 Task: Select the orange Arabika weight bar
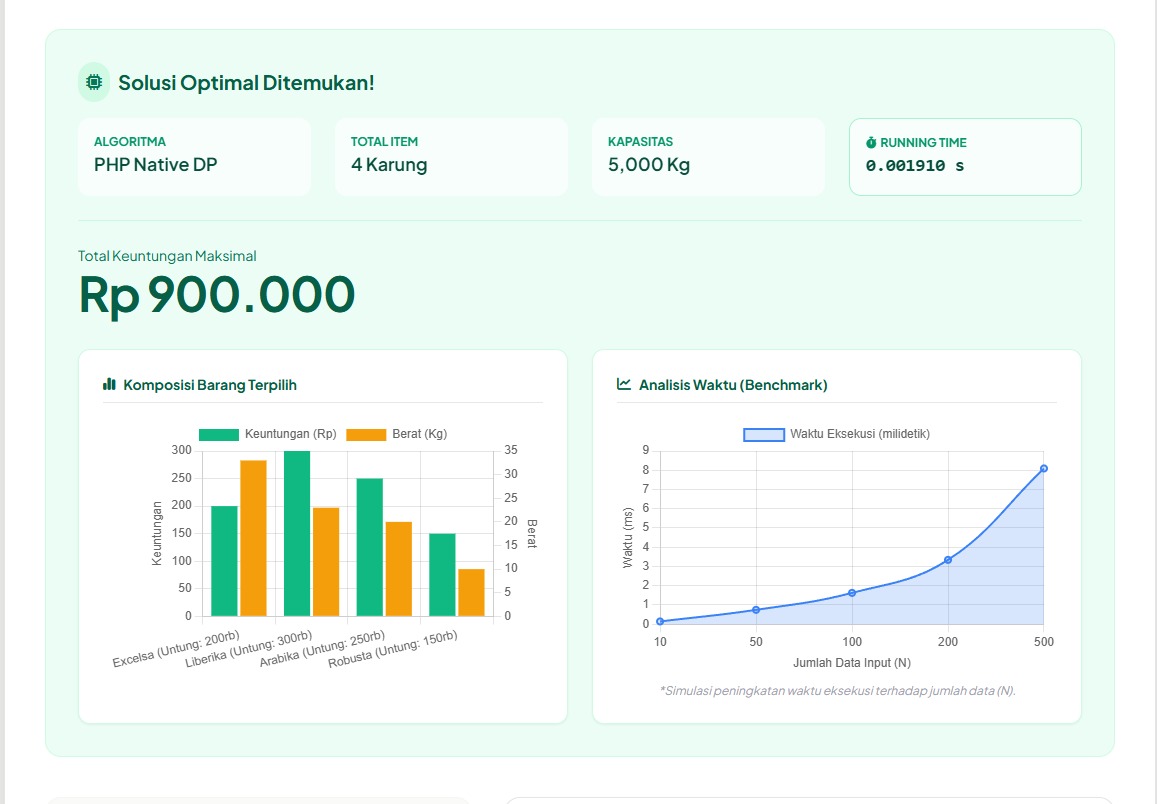pos(399,568)
